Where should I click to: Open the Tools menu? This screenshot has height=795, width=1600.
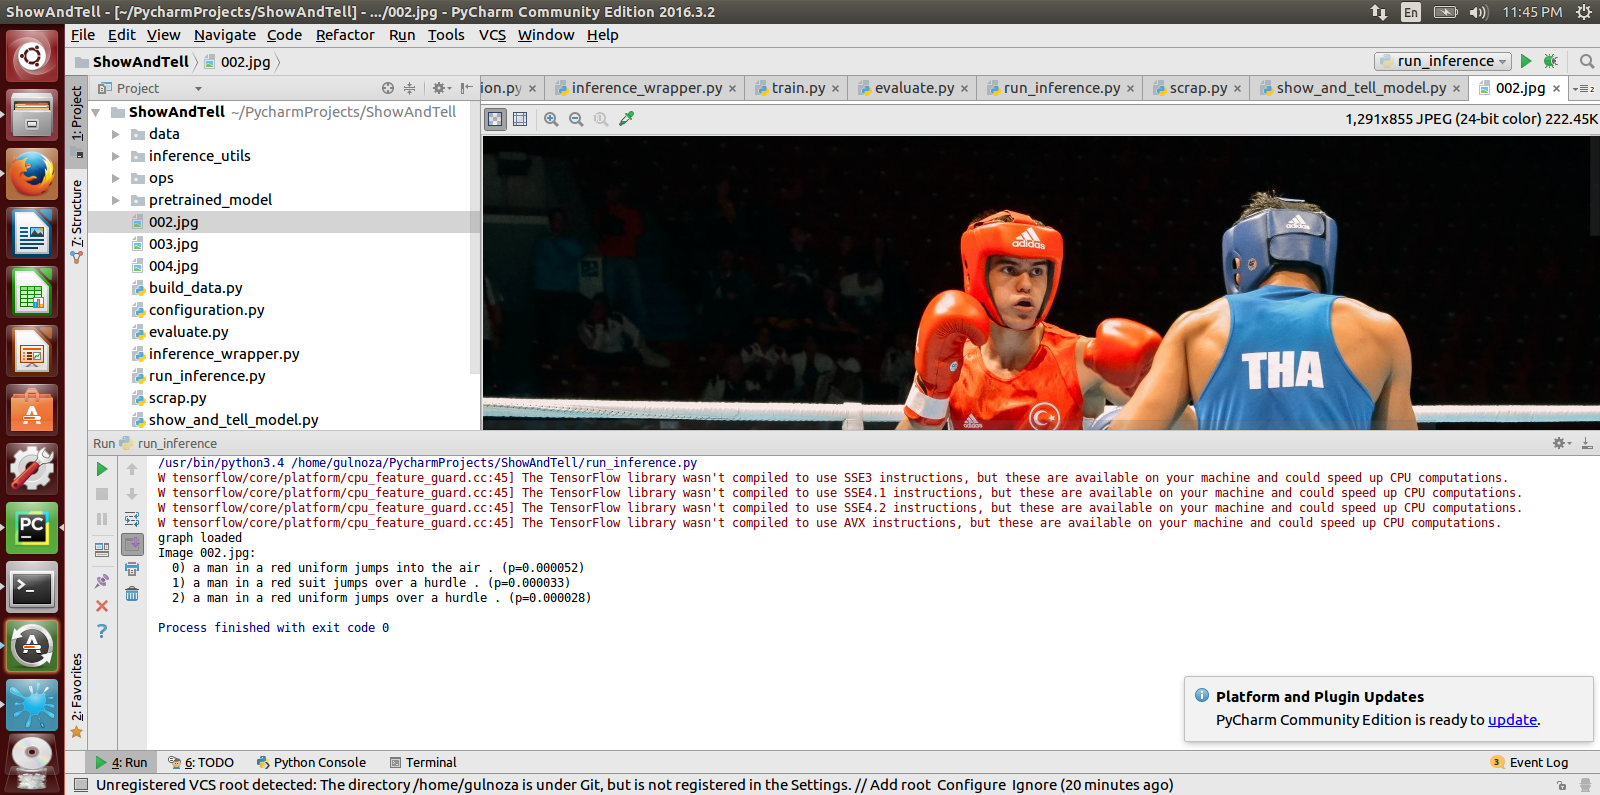pyautogui.click(x=446, y=35)
